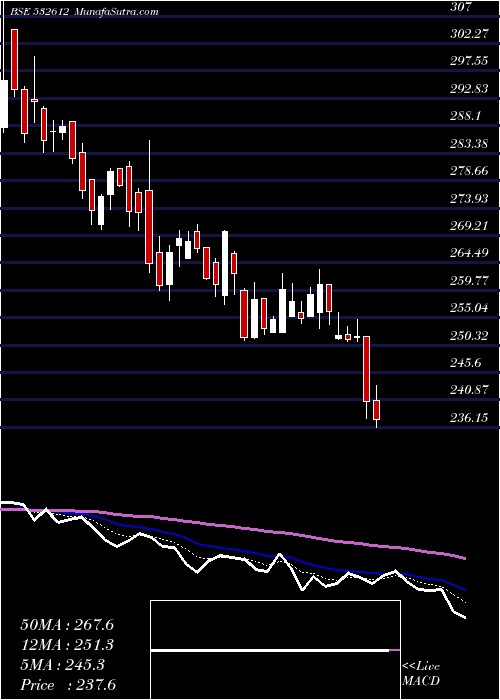Click the 288.1 price axis label
Image resolution: width=500 pixels, height=700 pixels.
coord(466,116)
